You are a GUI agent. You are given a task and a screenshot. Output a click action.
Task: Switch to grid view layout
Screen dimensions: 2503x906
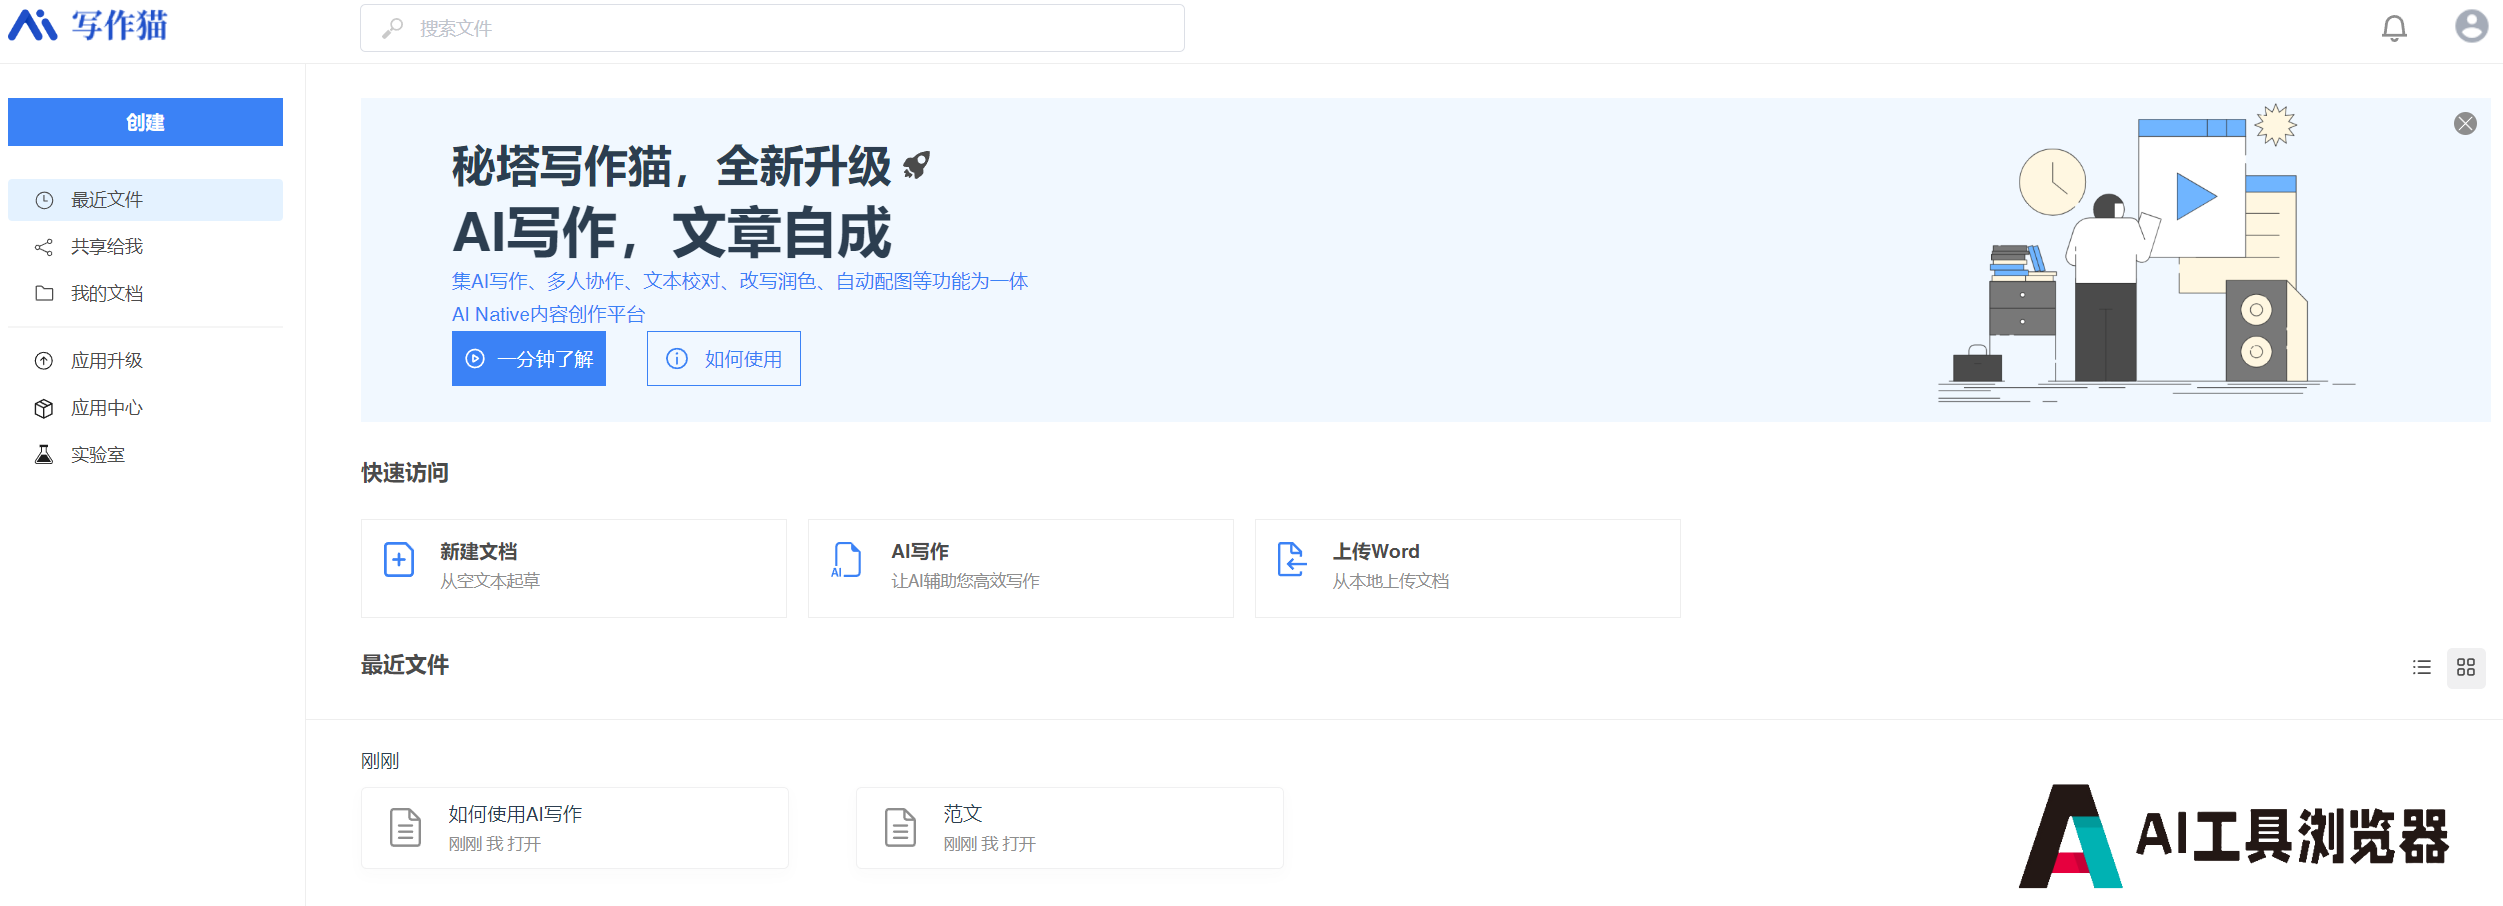(2465, 667)
